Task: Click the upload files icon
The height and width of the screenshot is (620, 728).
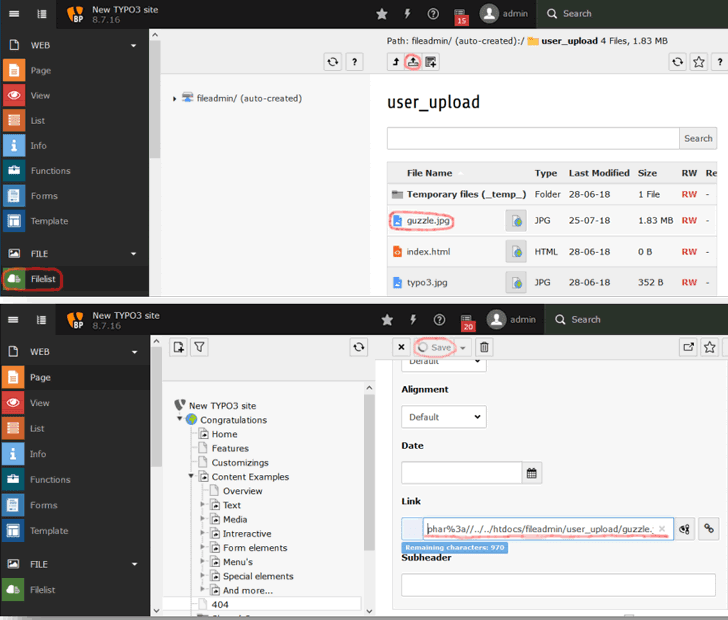Action: pos(412,62)
